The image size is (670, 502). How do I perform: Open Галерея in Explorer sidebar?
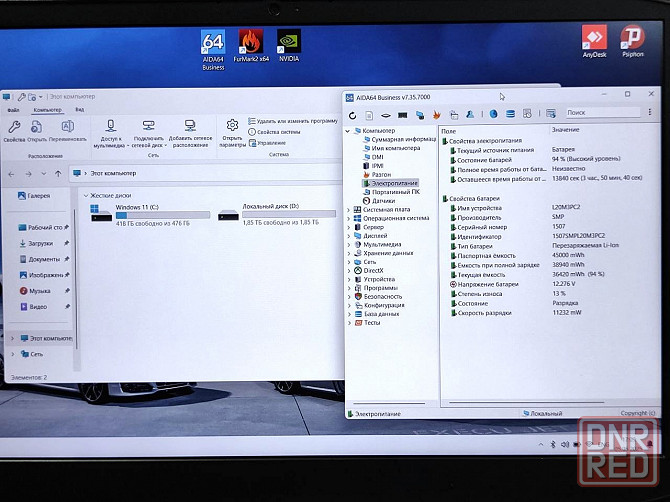[34, 196]
